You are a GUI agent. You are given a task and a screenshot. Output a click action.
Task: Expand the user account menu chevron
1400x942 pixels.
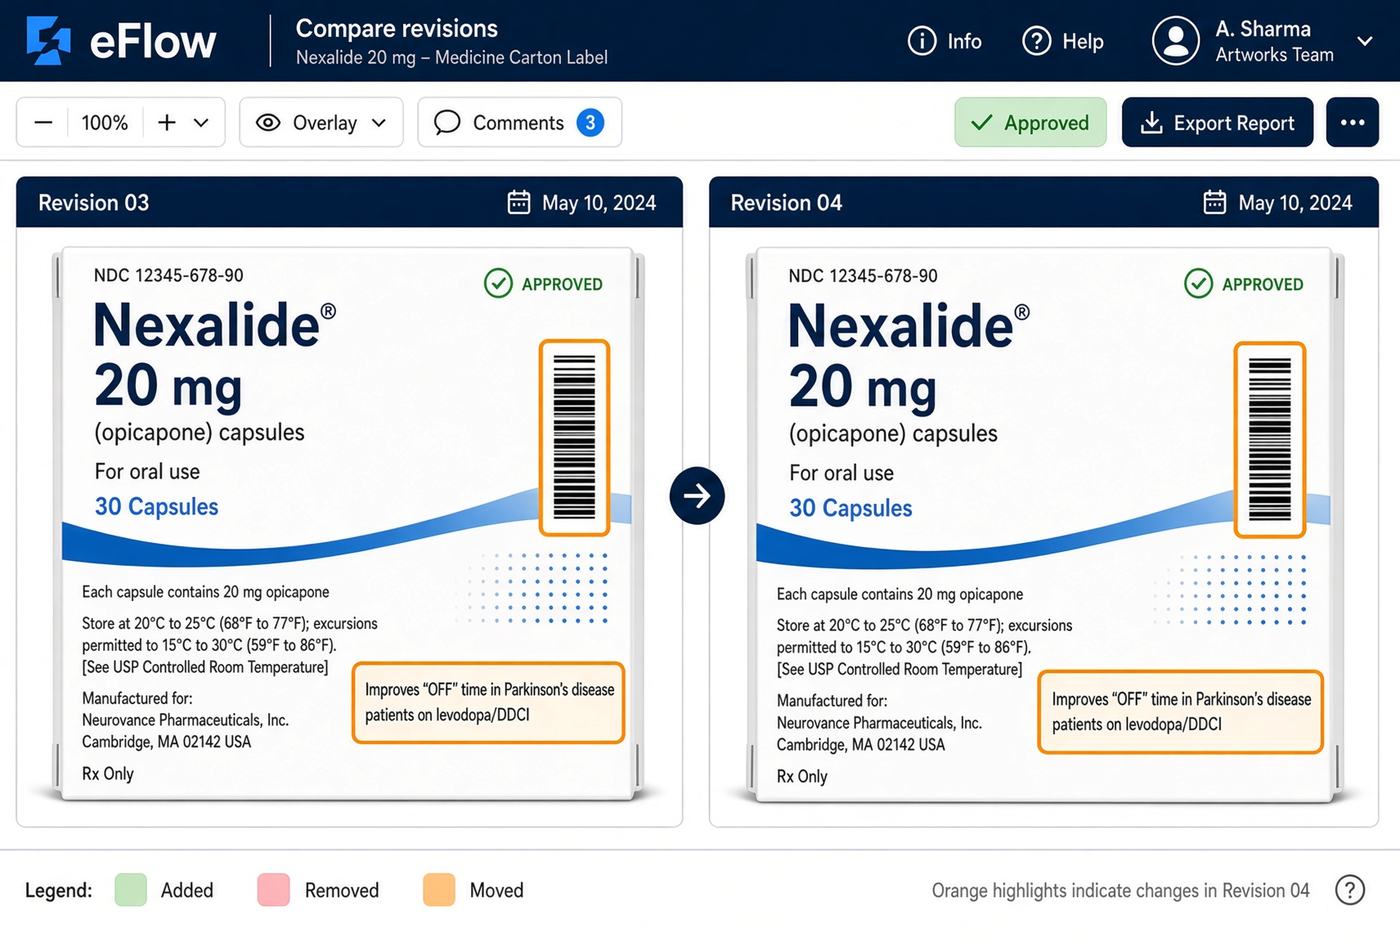(x=1364, y=41)
